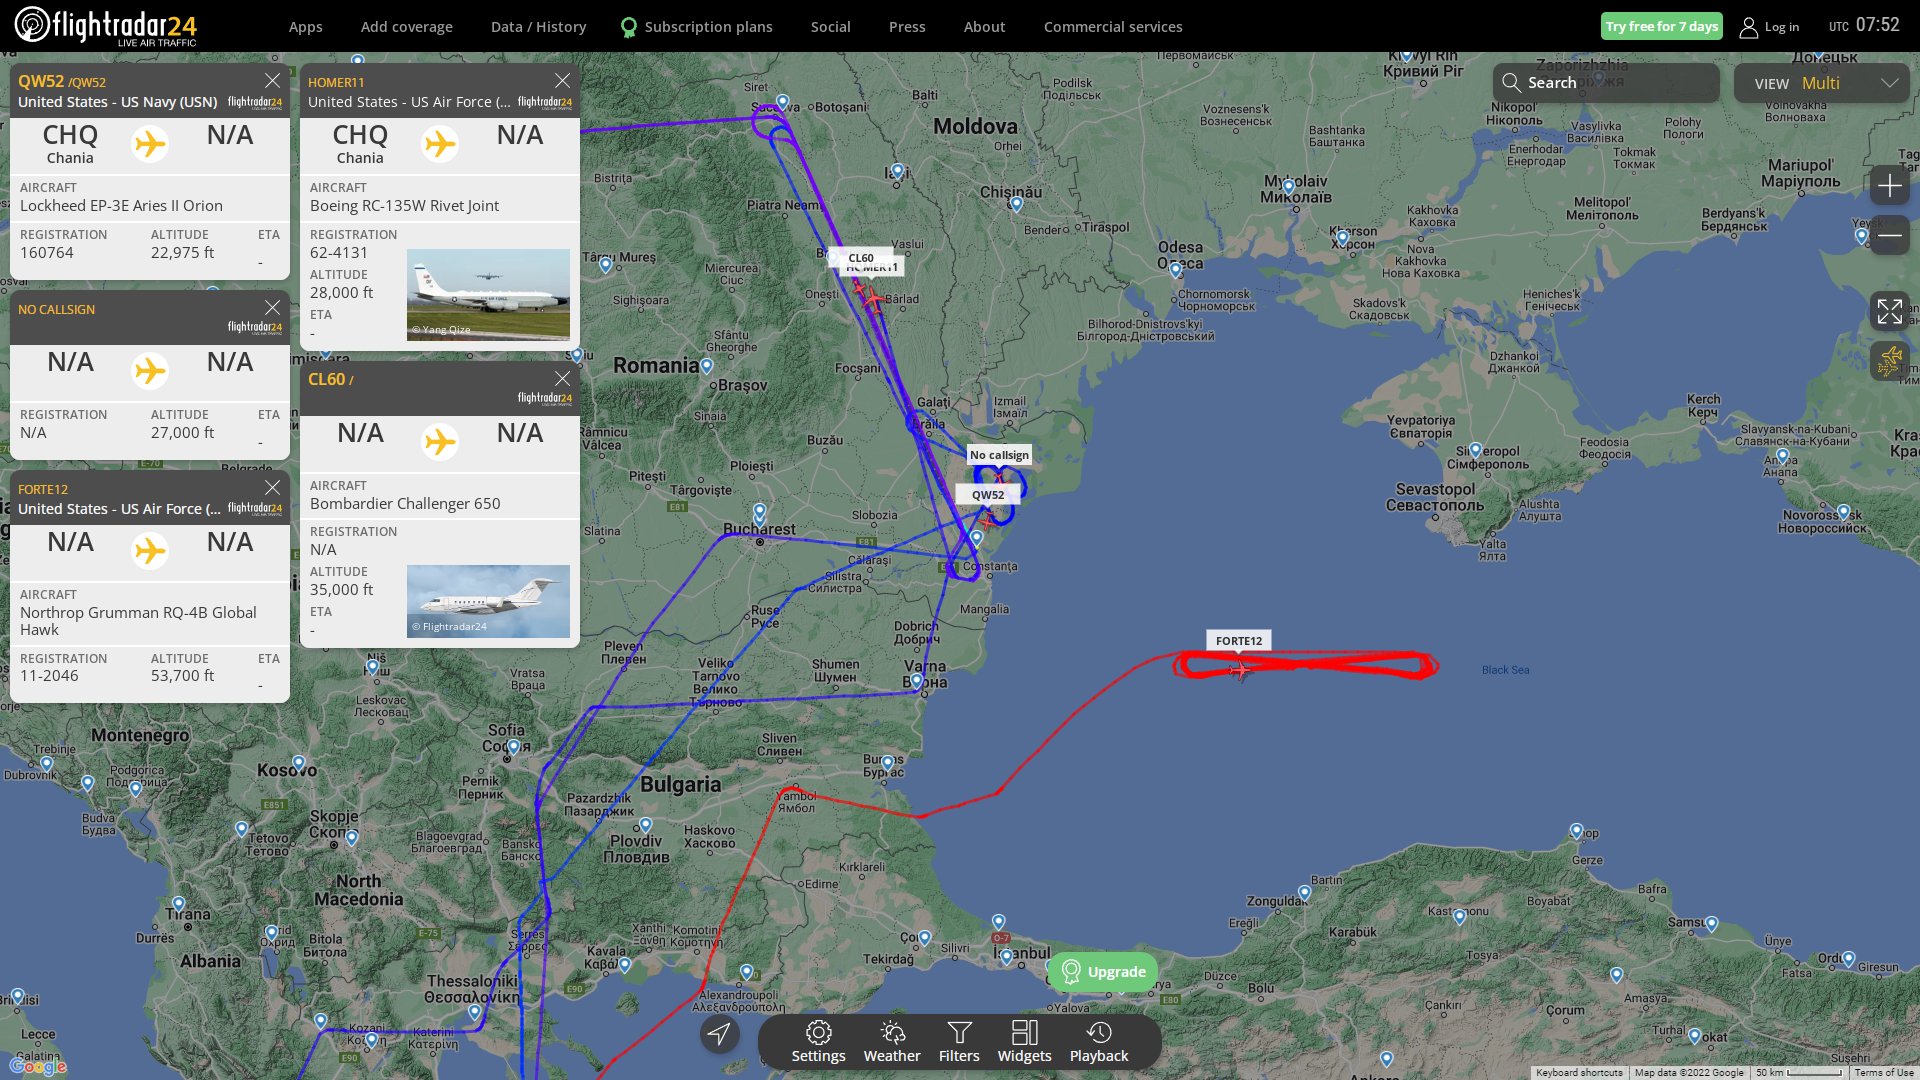Image resolution: width=1920 pixels, height=1080 pixels.
Task: Focus the Search input field
Action: (1606, 83)
